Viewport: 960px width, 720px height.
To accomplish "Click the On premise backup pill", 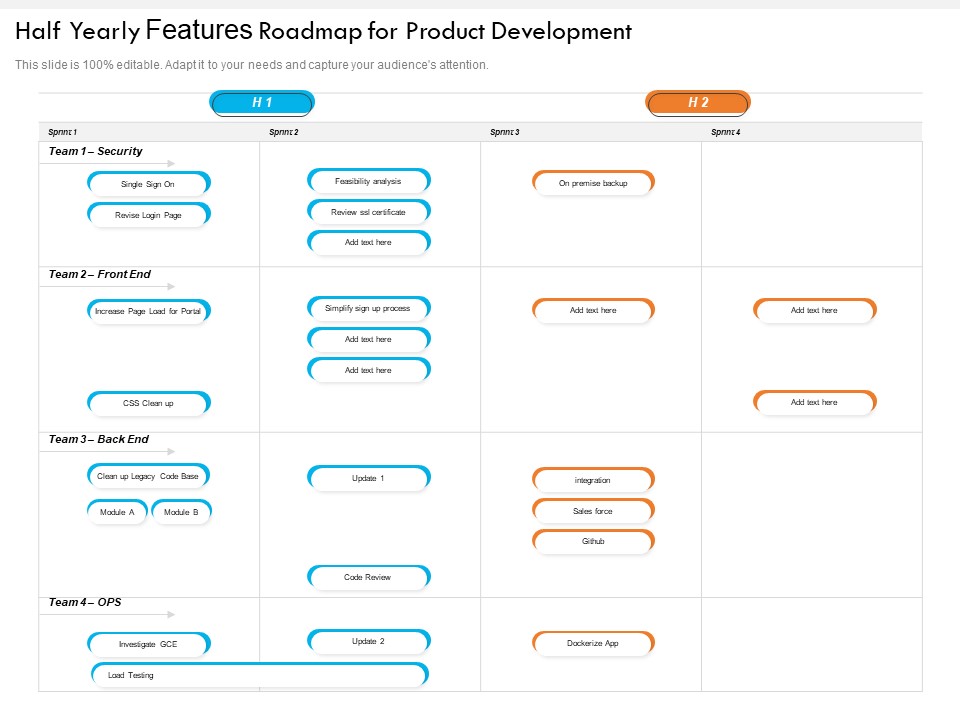I will (x=593, y=182).
